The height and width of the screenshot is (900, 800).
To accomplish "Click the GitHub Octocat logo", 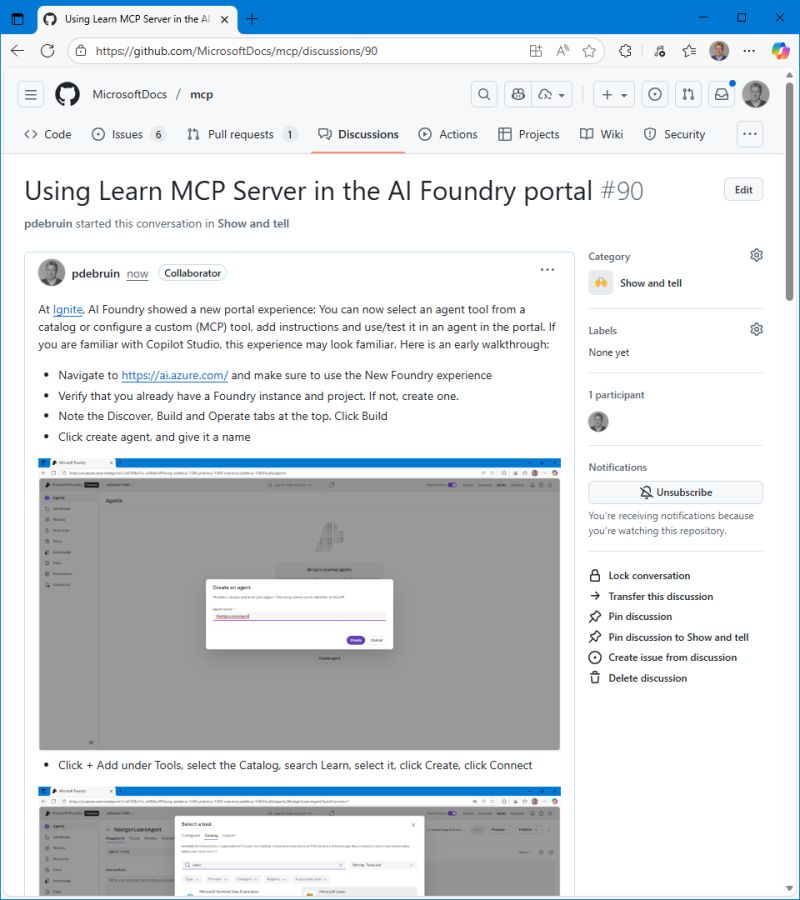I will [67, 94].
